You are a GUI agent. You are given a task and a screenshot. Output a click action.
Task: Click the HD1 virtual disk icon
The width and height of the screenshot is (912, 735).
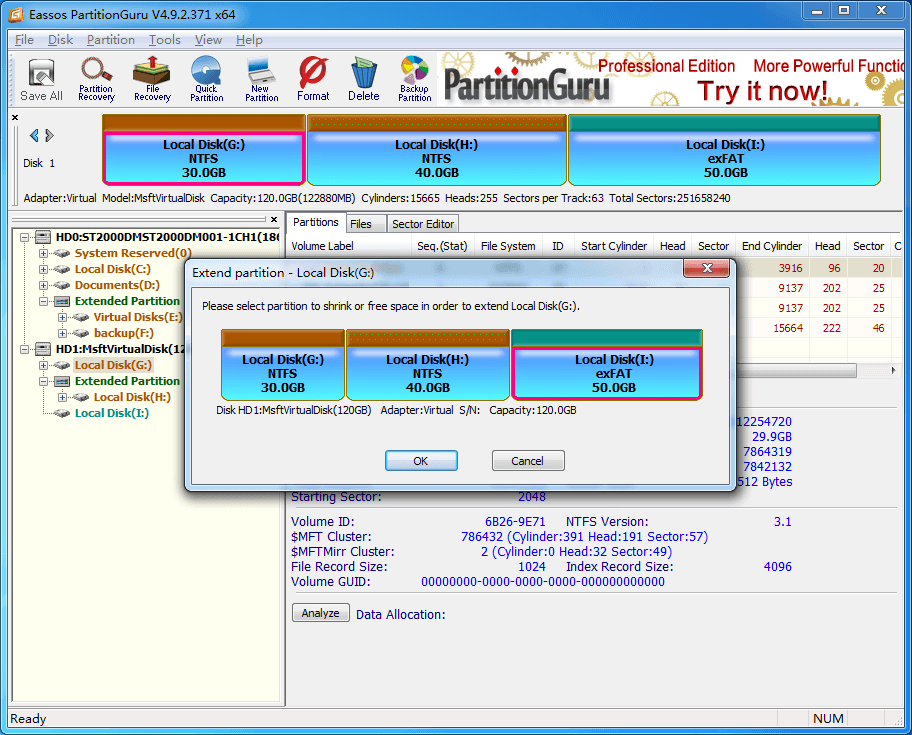[x=43, y=349]
